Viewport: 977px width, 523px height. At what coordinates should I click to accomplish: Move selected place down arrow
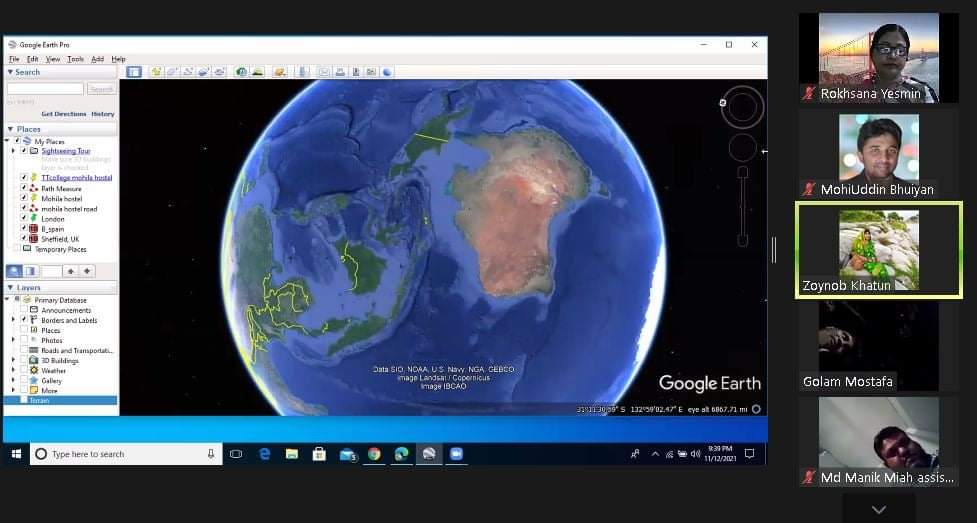tap(87, 271)
